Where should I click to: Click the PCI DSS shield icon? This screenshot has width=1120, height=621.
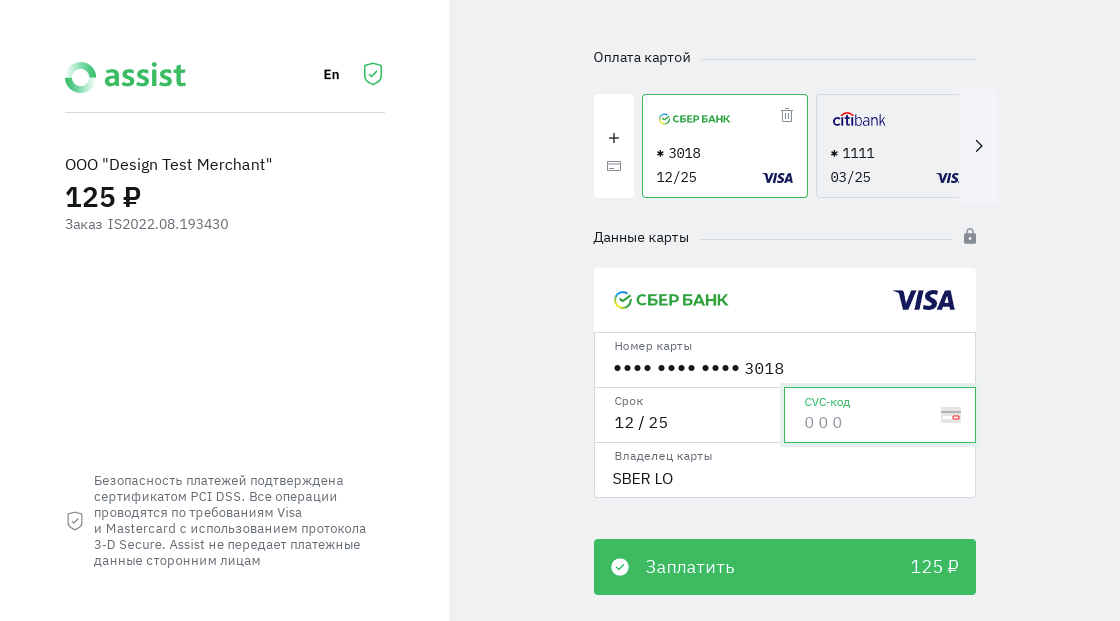pyautogui.click(x=75, y=521)
